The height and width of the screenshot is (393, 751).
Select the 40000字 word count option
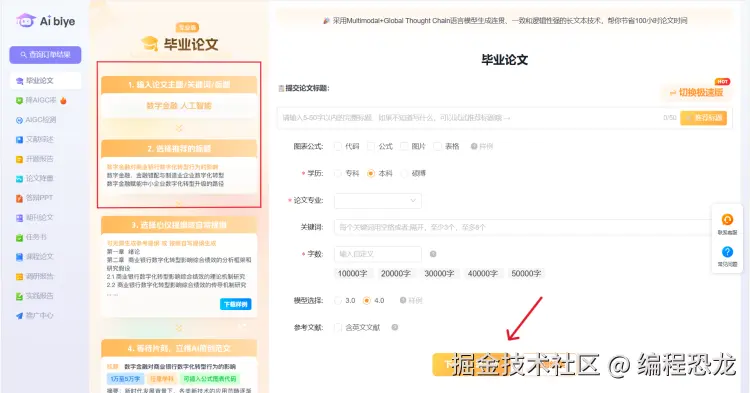482,273
